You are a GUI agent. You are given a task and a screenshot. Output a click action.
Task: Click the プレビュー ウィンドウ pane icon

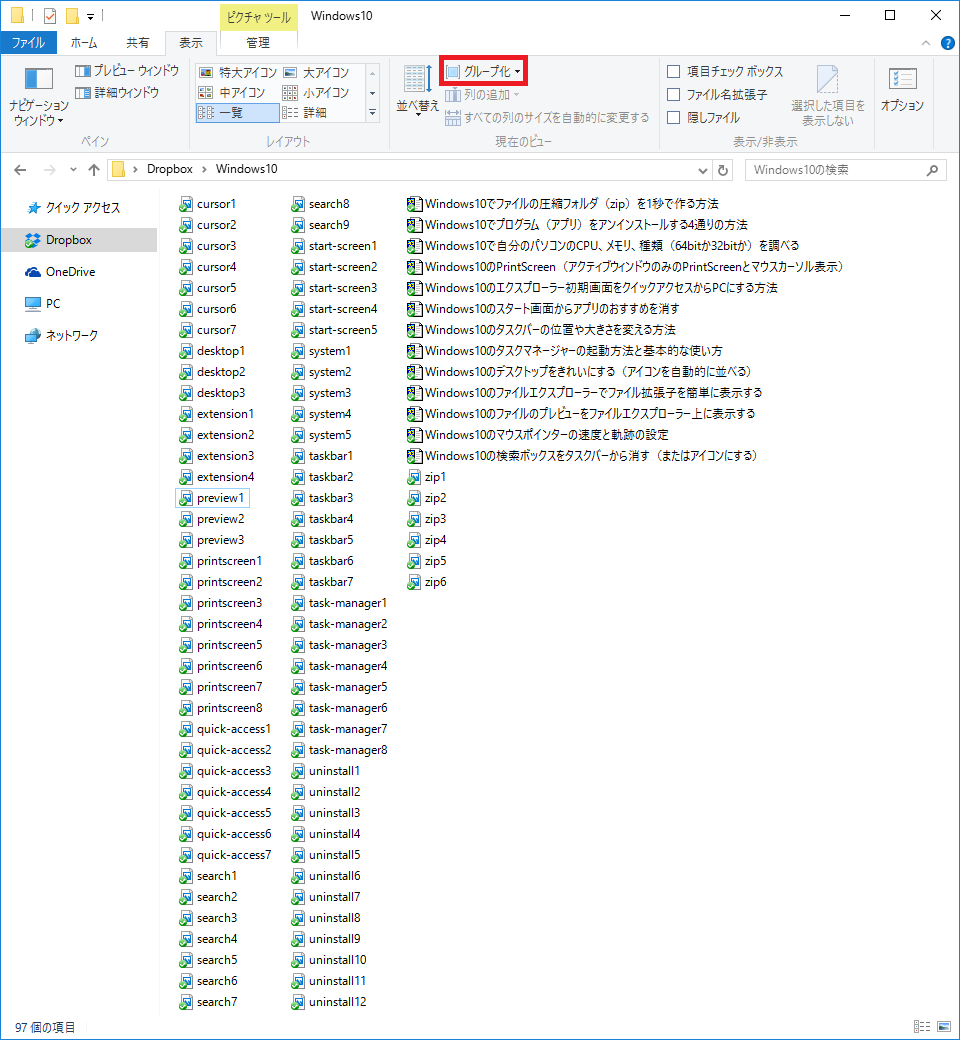point(84,71)
